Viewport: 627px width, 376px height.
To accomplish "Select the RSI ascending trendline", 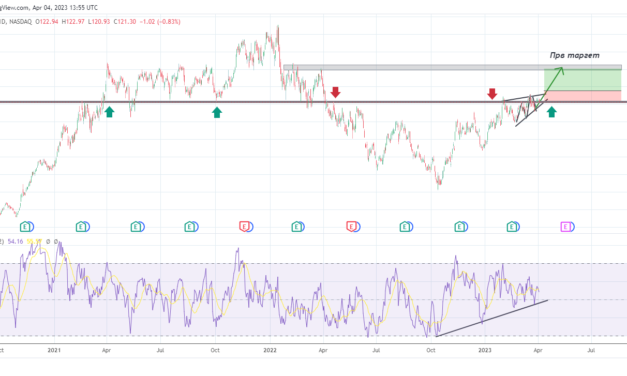I will [x=491, y=318].
